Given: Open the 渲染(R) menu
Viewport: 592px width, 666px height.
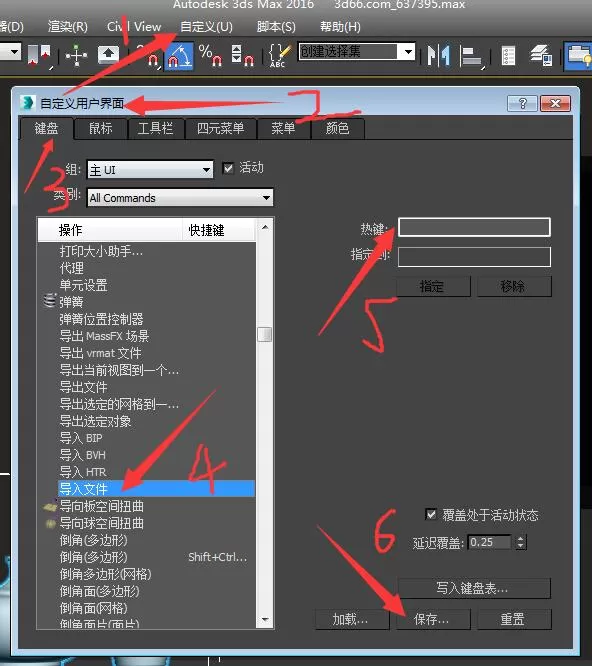Looking at the screenshot, I should coord(68,27).
